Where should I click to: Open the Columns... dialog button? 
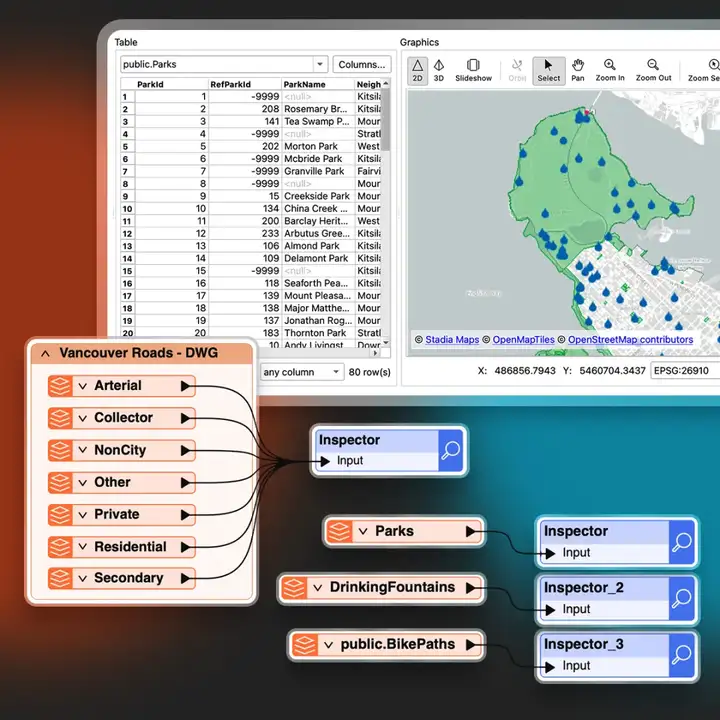click(362, 65)
